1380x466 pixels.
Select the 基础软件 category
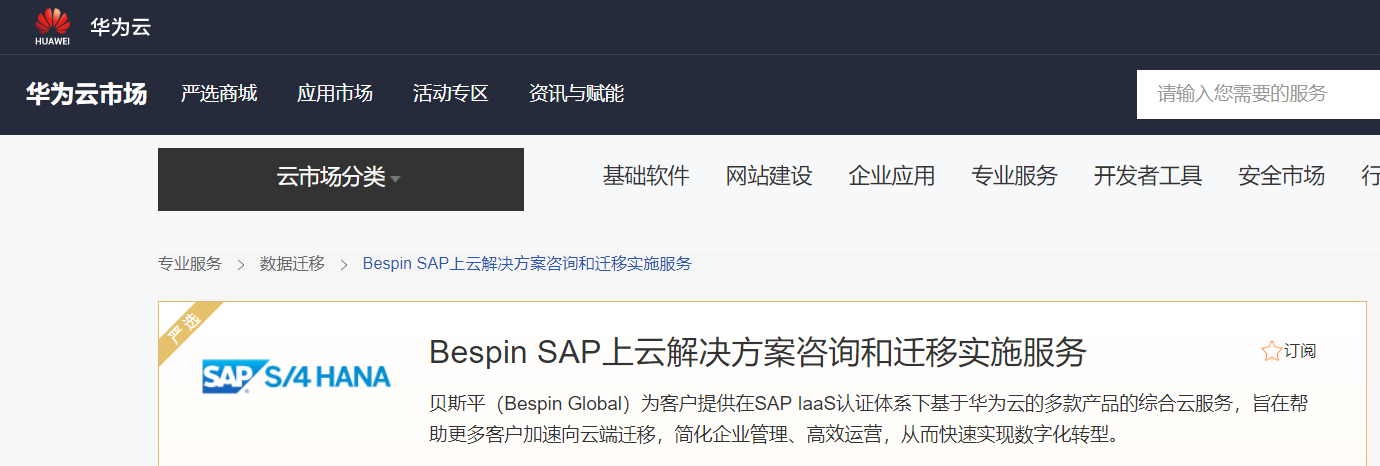tap(646, 176)
